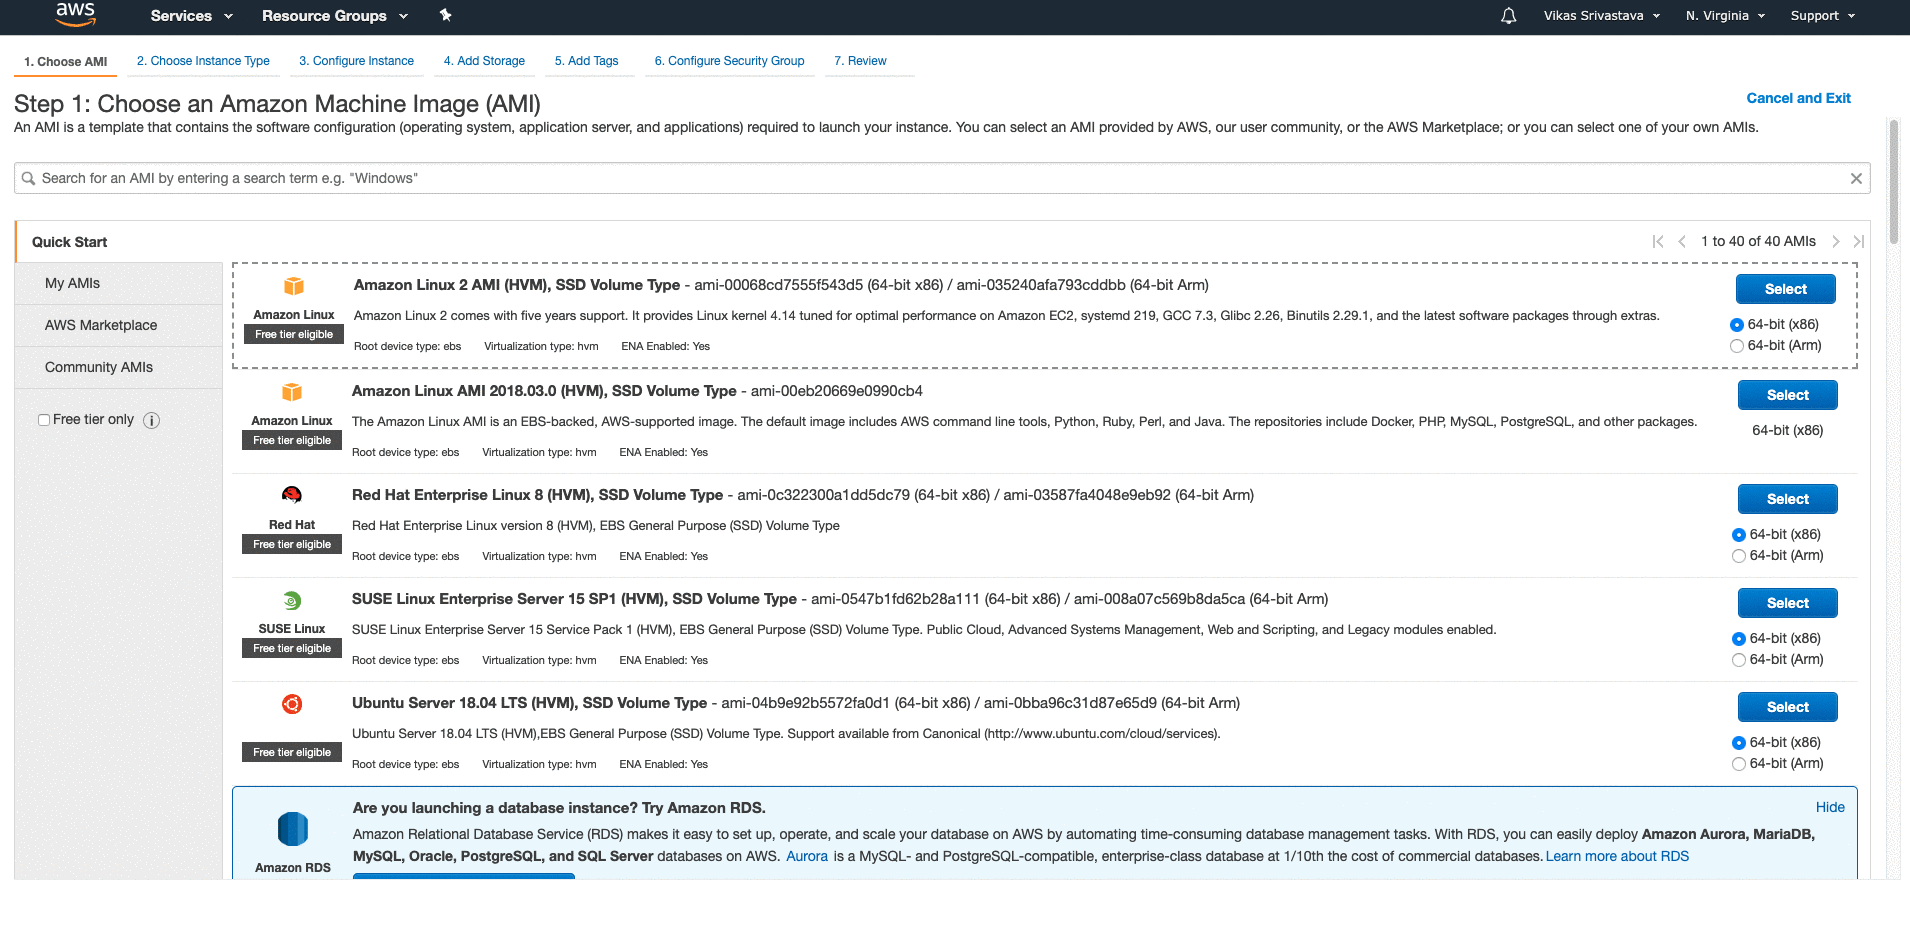Choose 64-bit (Arm) for Ubuntu Server
The height and width of the screenshot is (937, 1910).
[1739, 764]
